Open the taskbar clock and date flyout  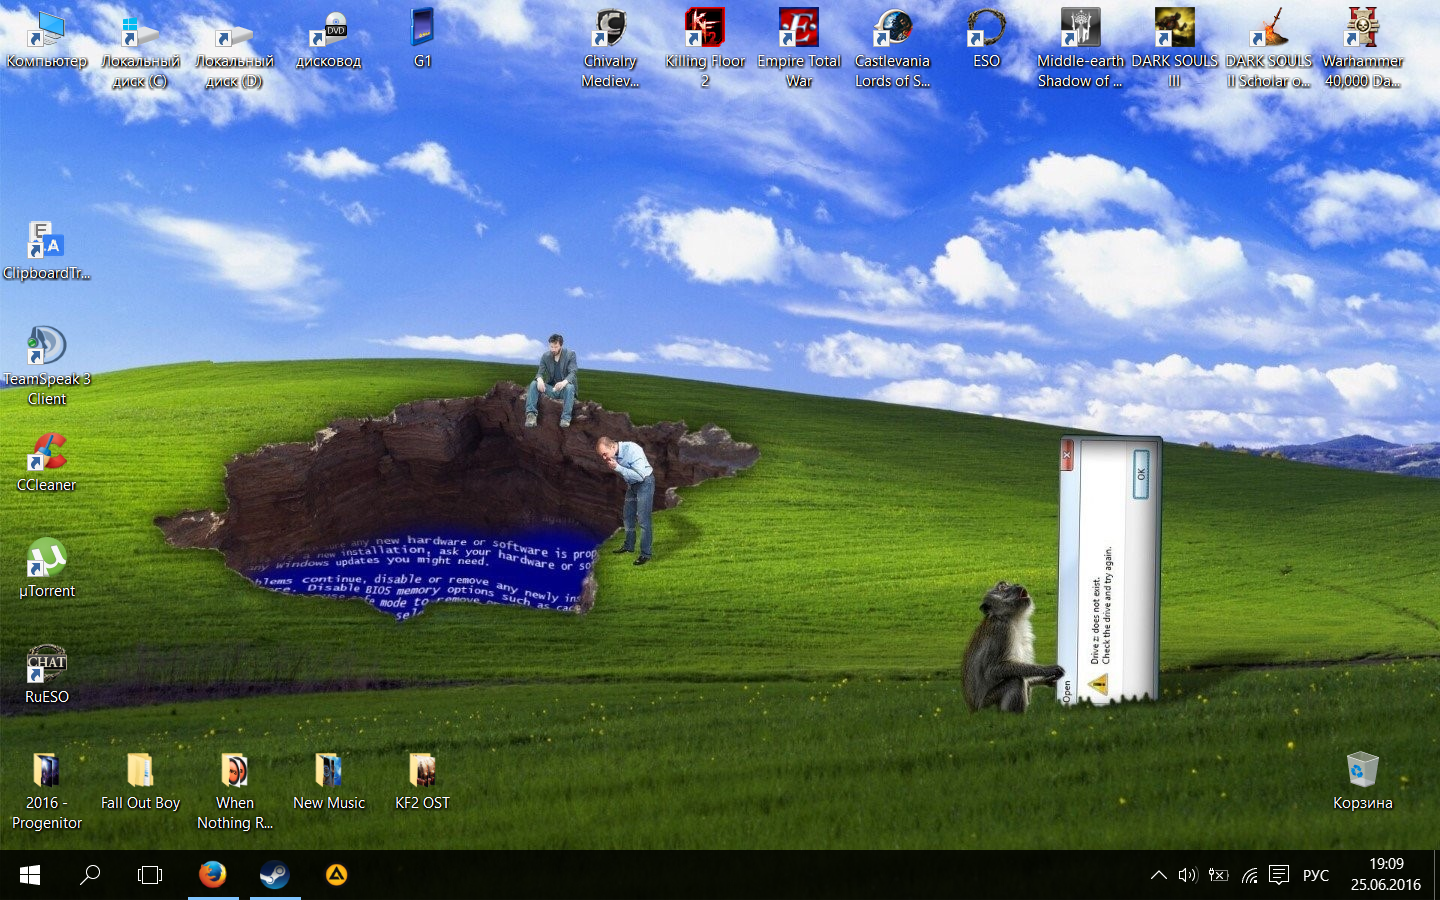pos(1385,874)
